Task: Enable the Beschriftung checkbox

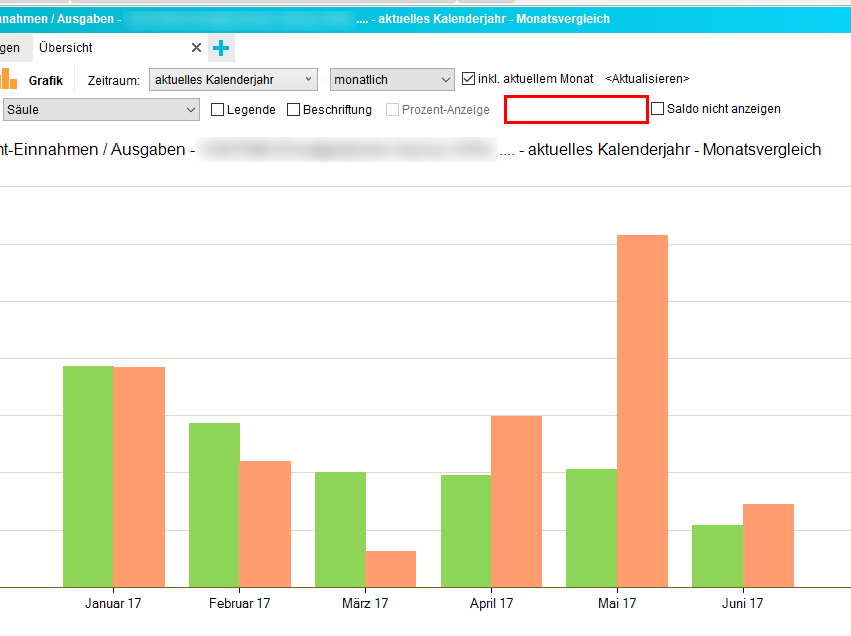Action: 293,110
